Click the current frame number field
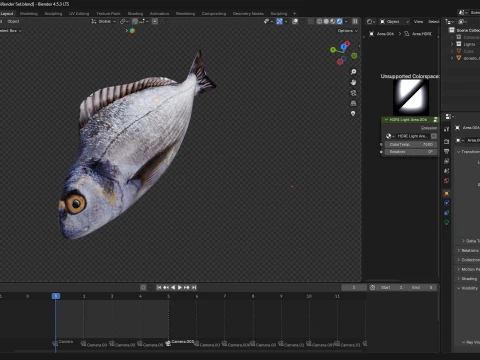This screenshot has height=360, width=480. [354, 287]
